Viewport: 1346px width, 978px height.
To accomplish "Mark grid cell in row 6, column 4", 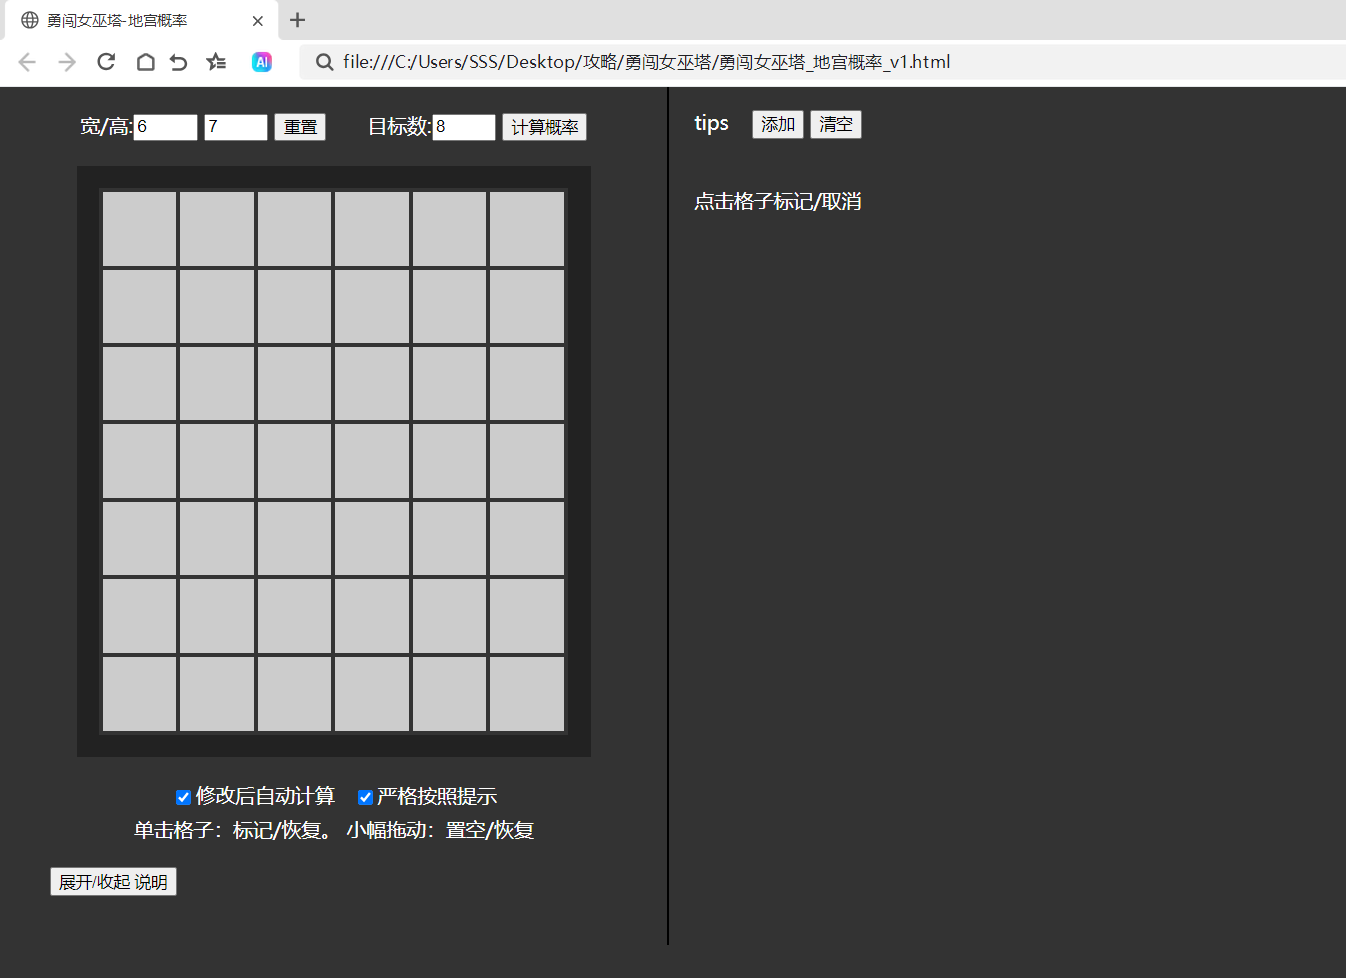I will tap(372, 616).
